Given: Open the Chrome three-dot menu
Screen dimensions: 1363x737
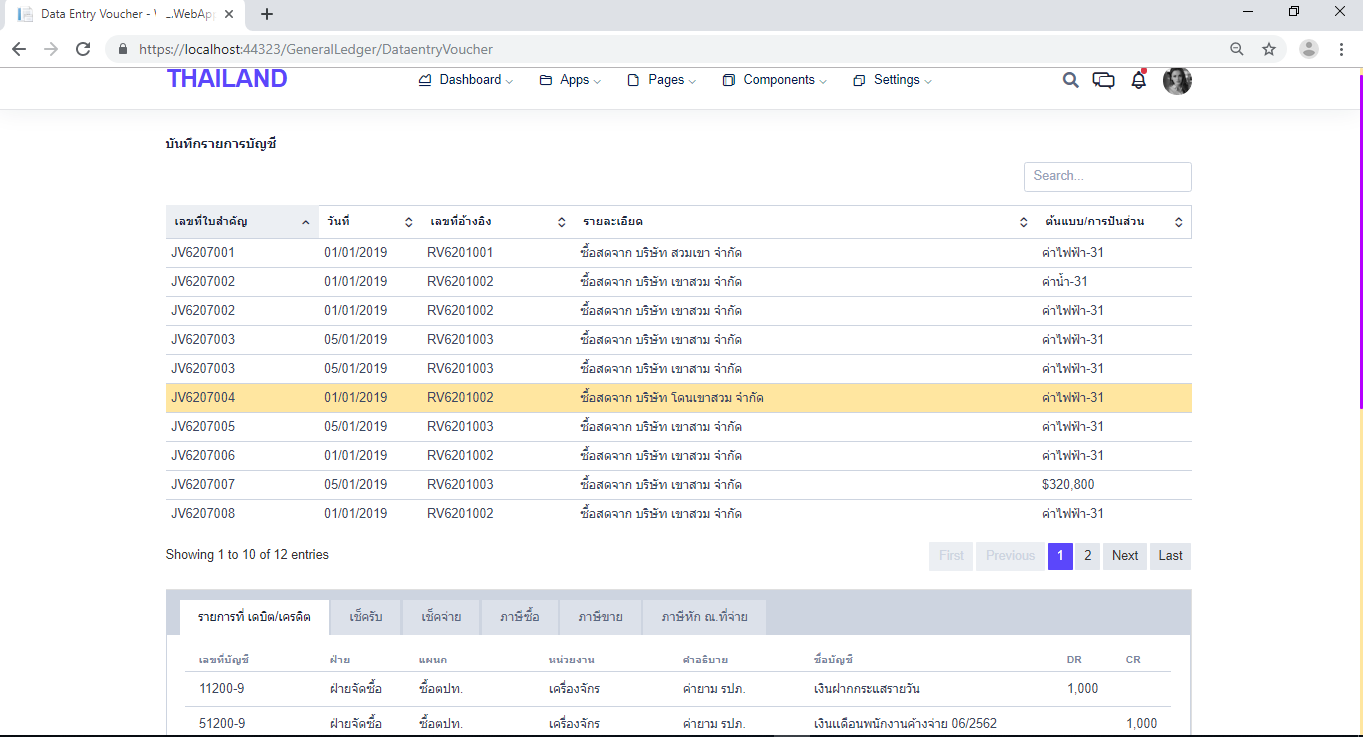Looking at the screenshot, I should pyautogui.click(x=1341, y=49).
